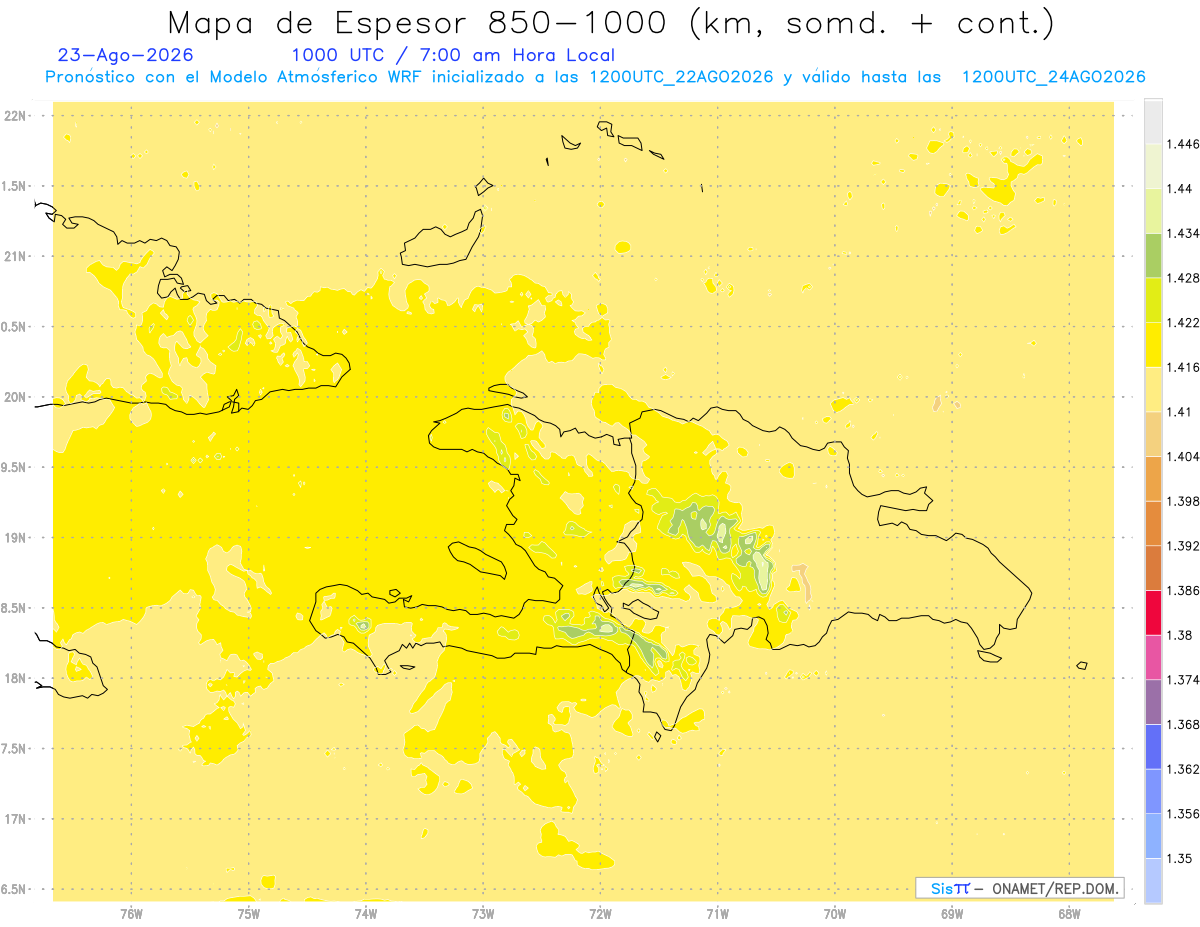This screenshot has height=927, width=1200.
Task: Click the date text '23-Ago-2026'
Action: tap(126, 56)
